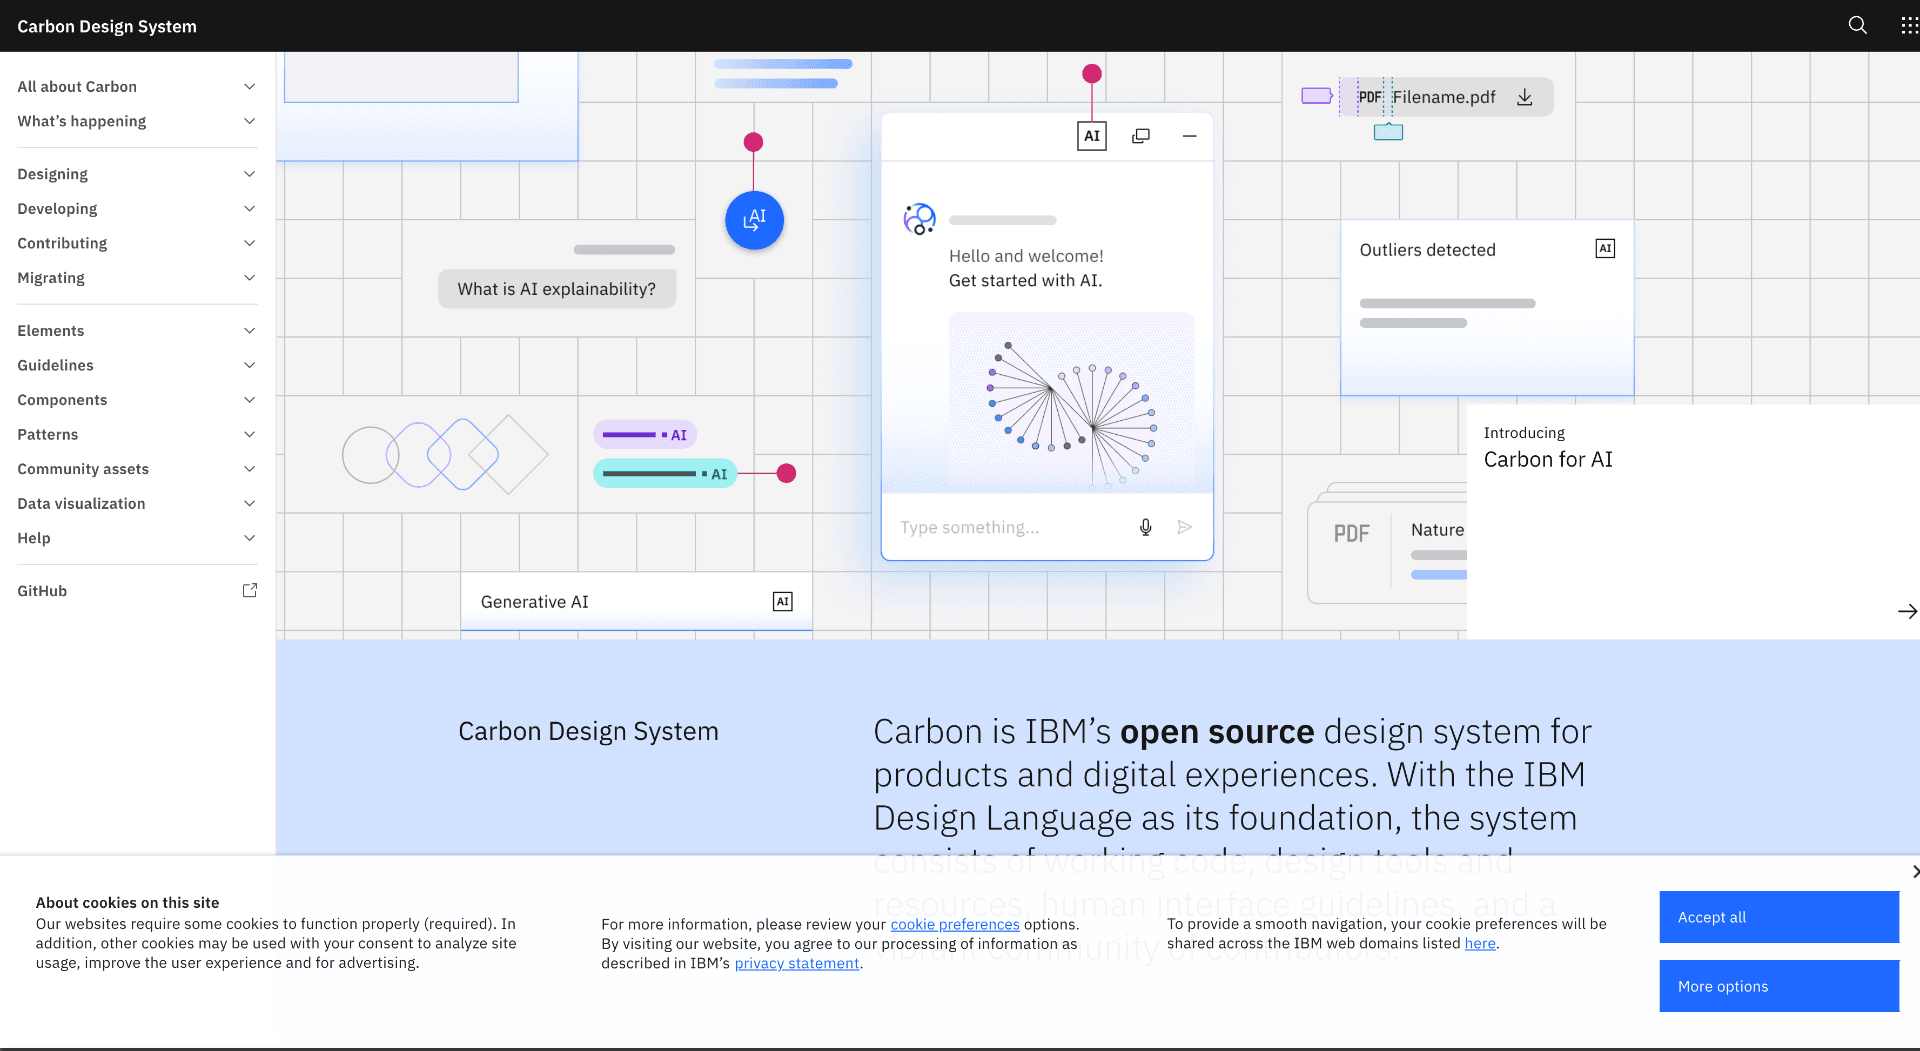Click the chat window popout icon
Screen dimensions: 1920x1051
[1141, 136]
